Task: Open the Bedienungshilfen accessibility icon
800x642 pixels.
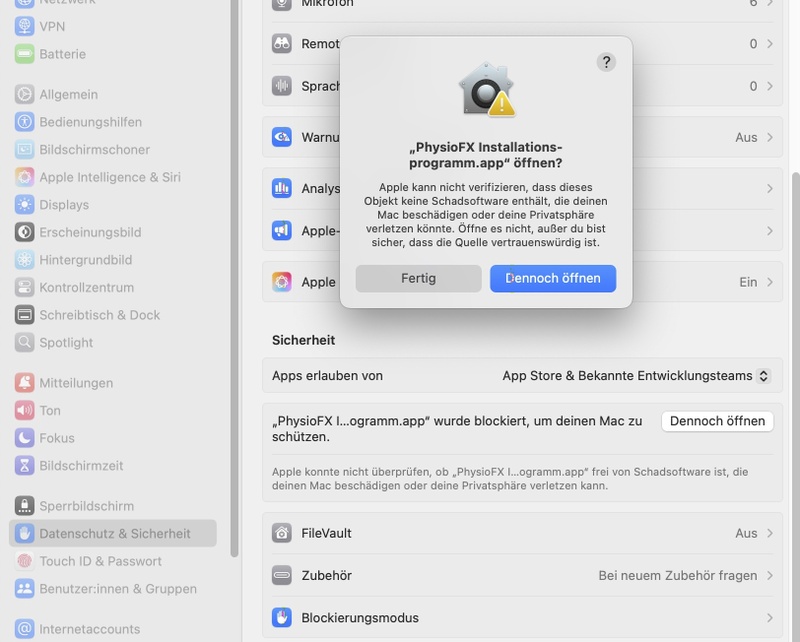Action: [x=24, y=121]
